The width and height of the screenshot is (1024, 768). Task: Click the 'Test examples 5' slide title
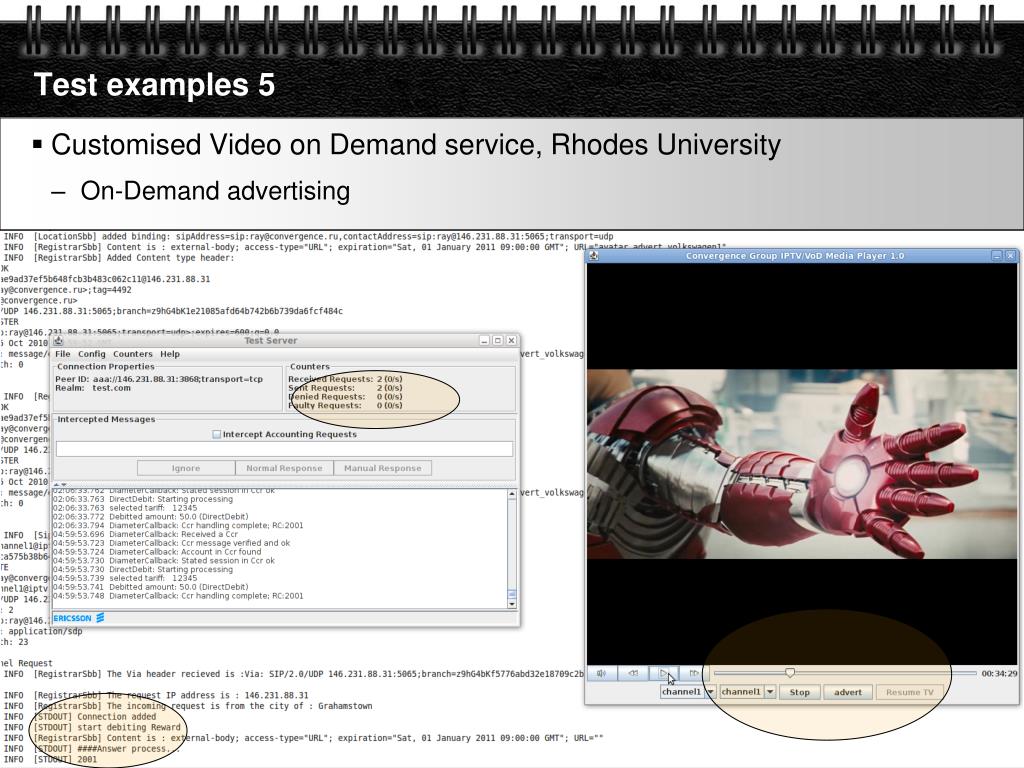coord(154,85)
